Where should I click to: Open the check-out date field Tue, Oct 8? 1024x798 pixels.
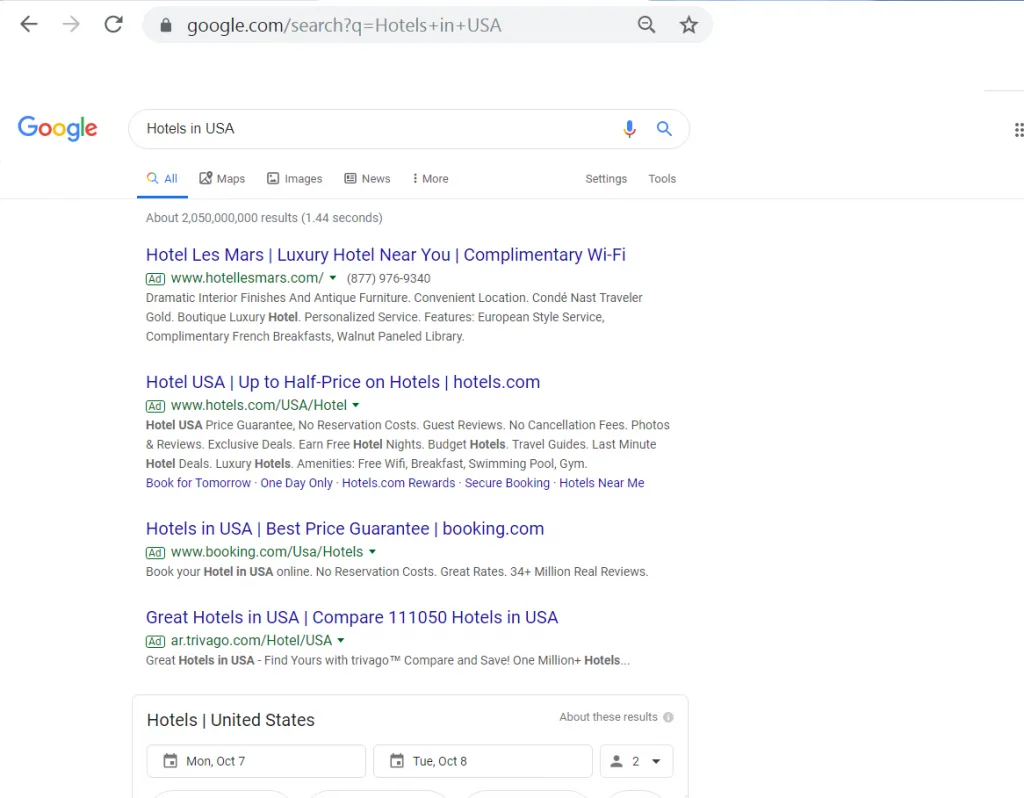click(483, 761)
